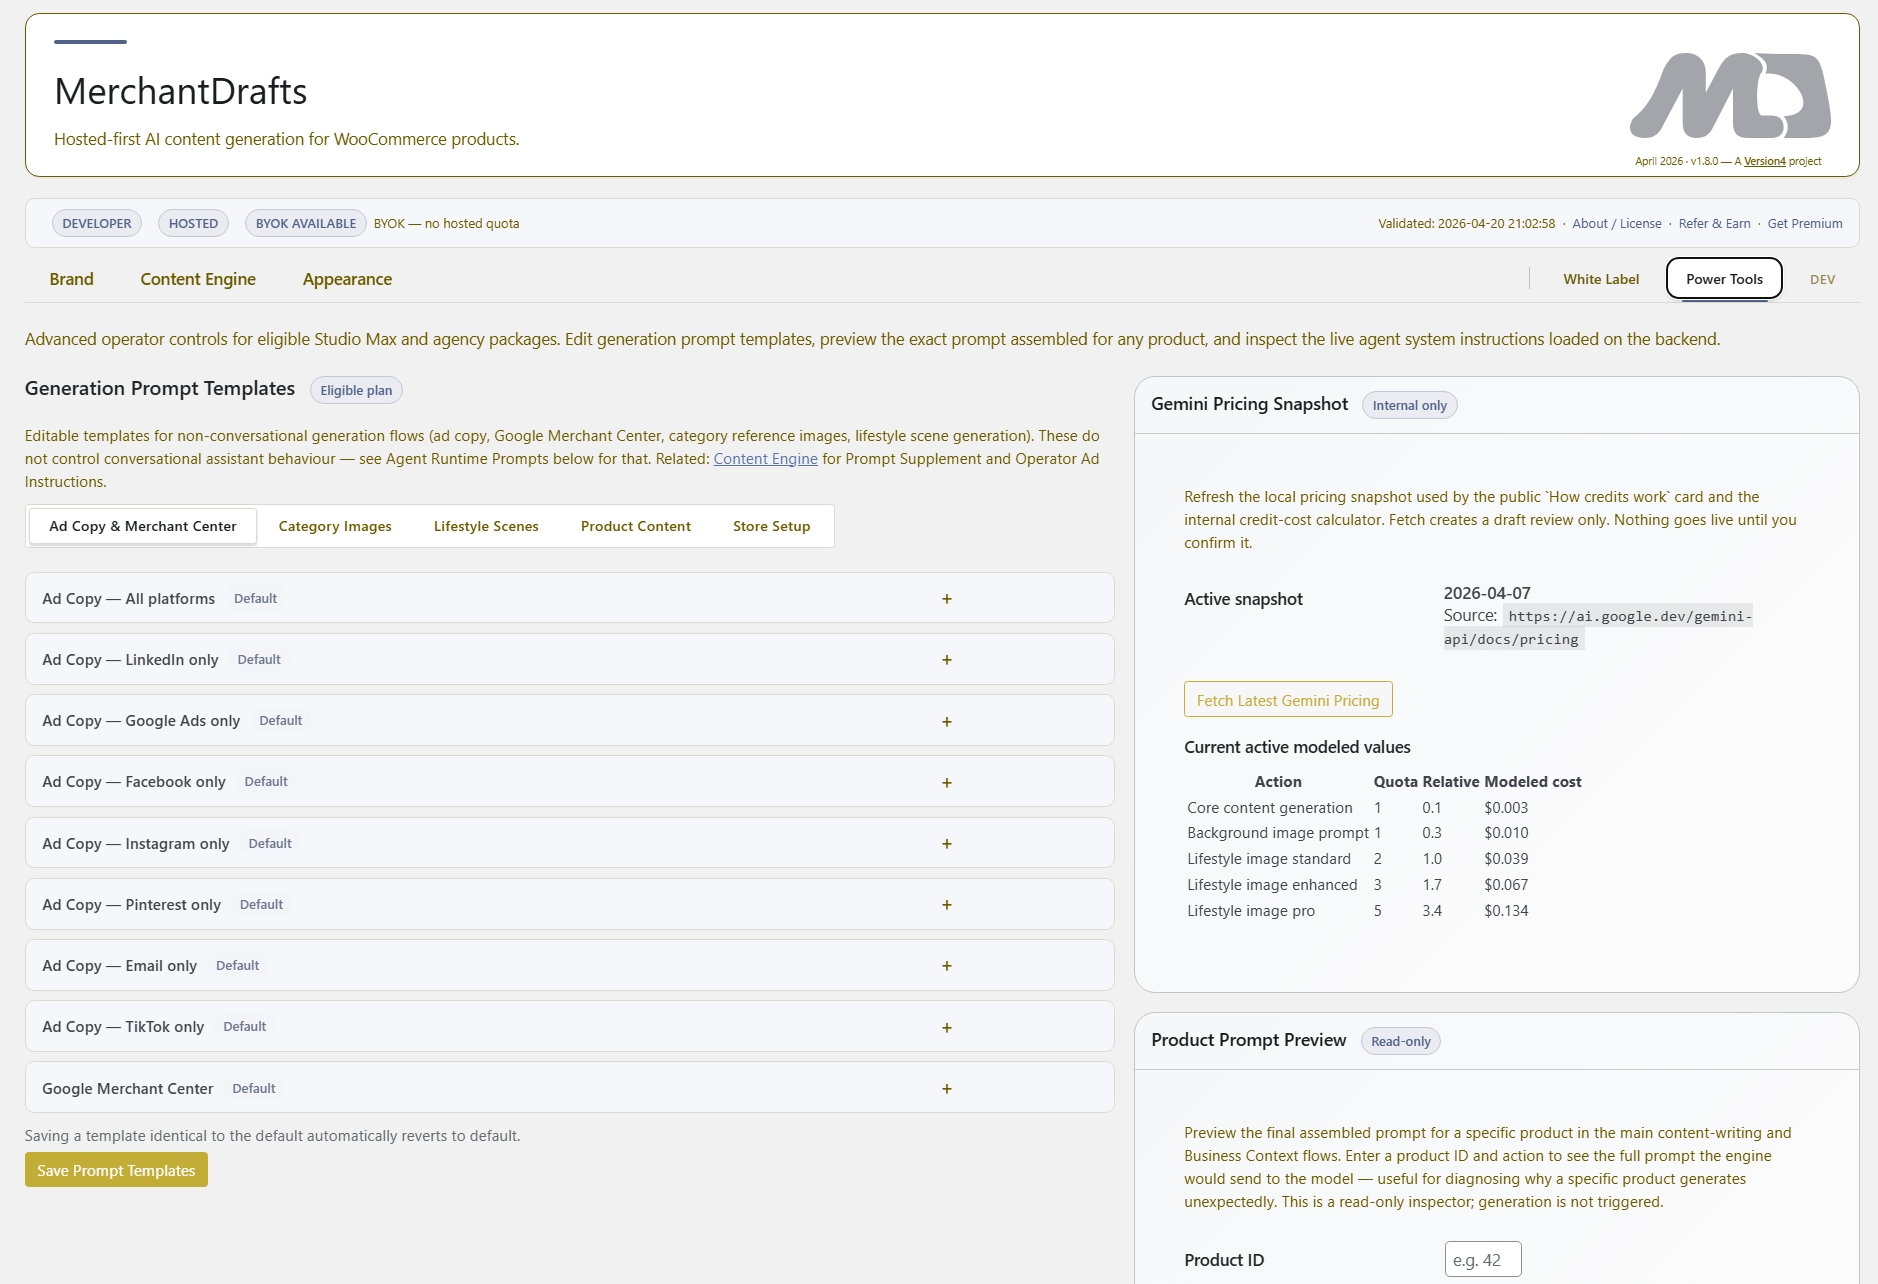
Task: Expand Ad Copy — Pinterest only template
Action: click(569, 904)
